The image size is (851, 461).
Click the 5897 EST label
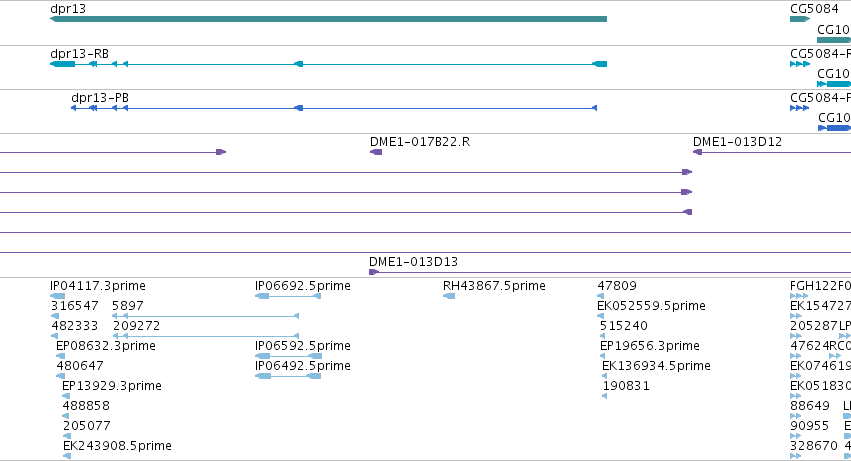point(128,306)
